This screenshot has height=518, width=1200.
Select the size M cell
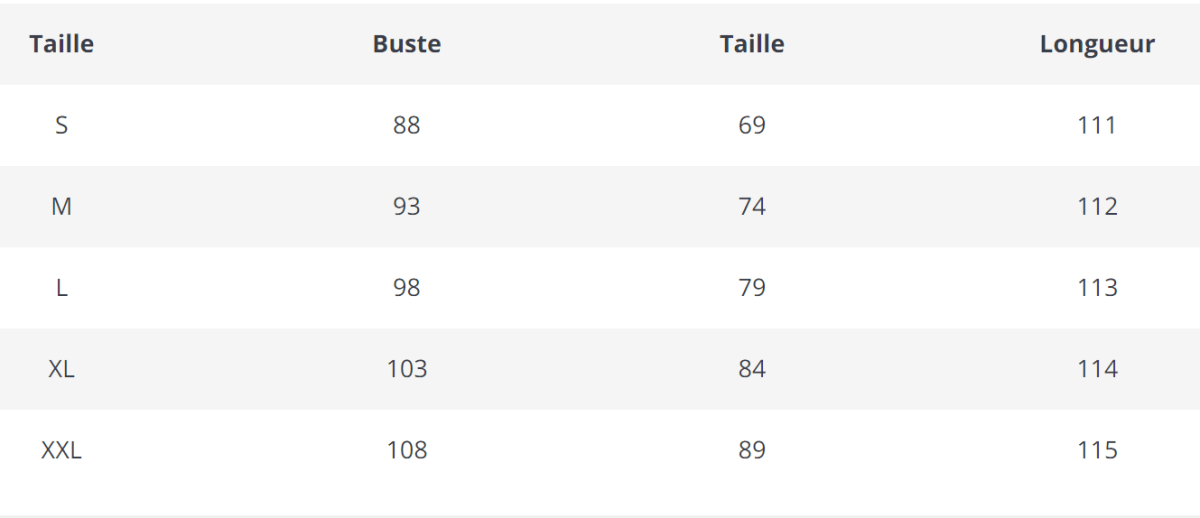pos(61,206)
